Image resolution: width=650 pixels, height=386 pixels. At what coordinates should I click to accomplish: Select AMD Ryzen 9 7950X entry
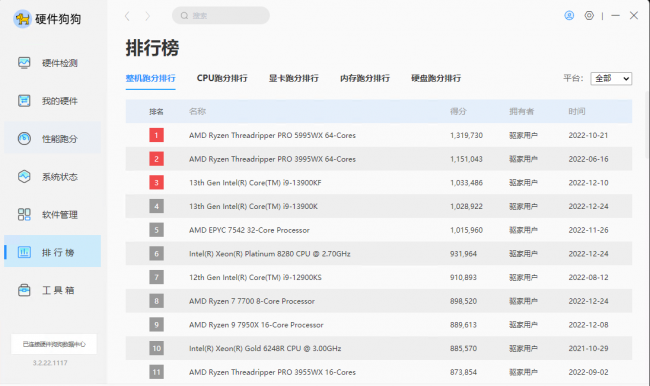tap(379, 325)
